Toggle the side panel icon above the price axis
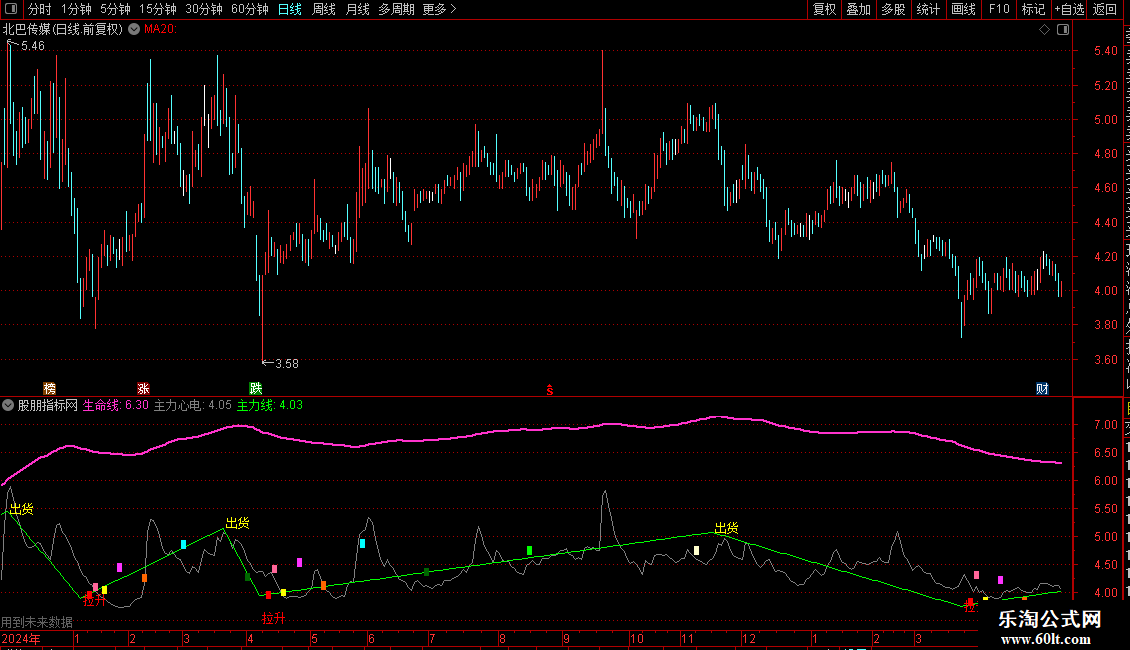This screenshot has height=650, width=1130. 1063,29
